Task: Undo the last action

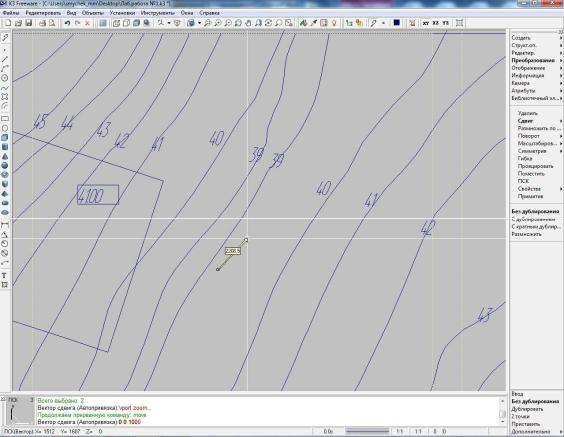Action: point(67,23)
